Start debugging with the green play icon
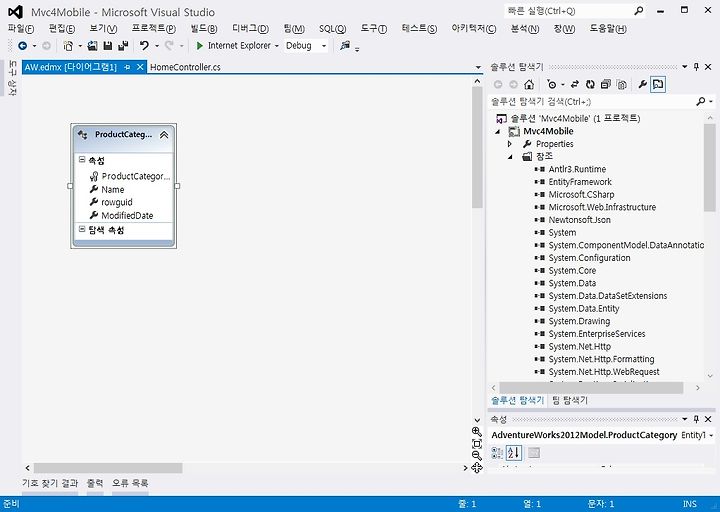Viewport: 720px width, 512px height. pyautogui.click(x=199, y=46)
